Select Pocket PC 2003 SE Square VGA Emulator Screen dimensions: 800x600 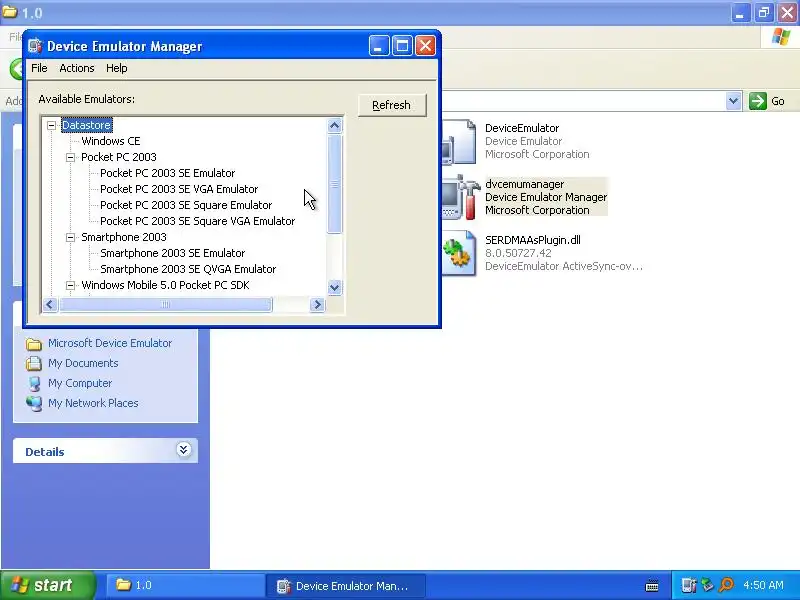197,221
